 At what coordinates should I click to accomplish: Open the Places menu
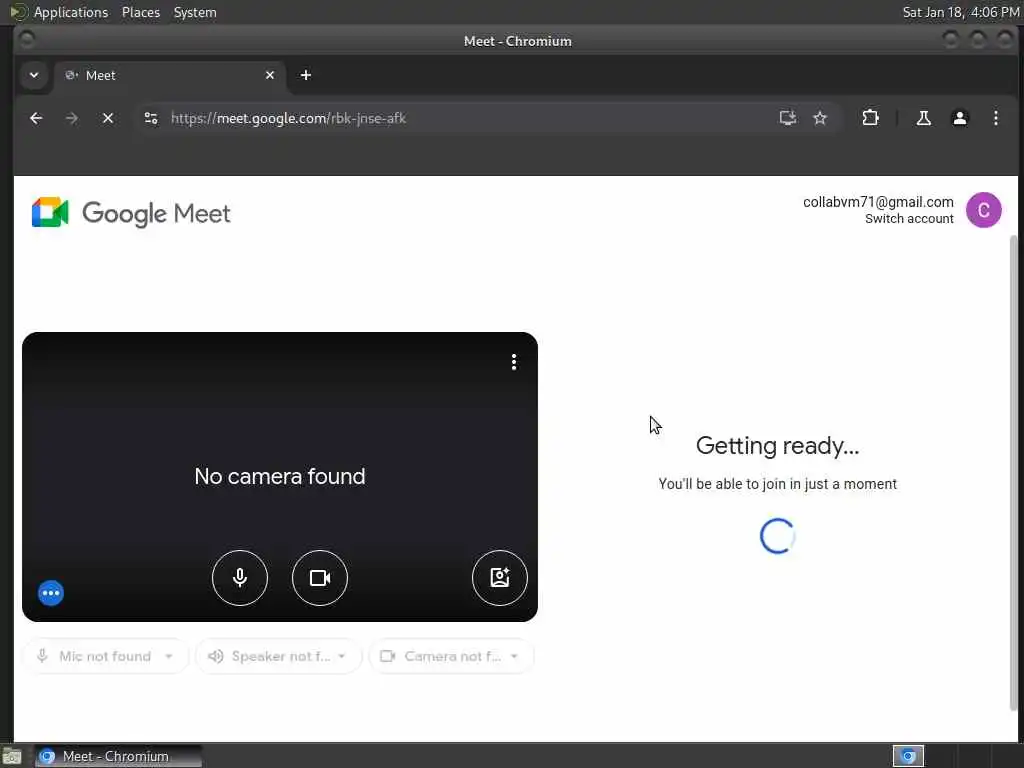tap(141, 12)
